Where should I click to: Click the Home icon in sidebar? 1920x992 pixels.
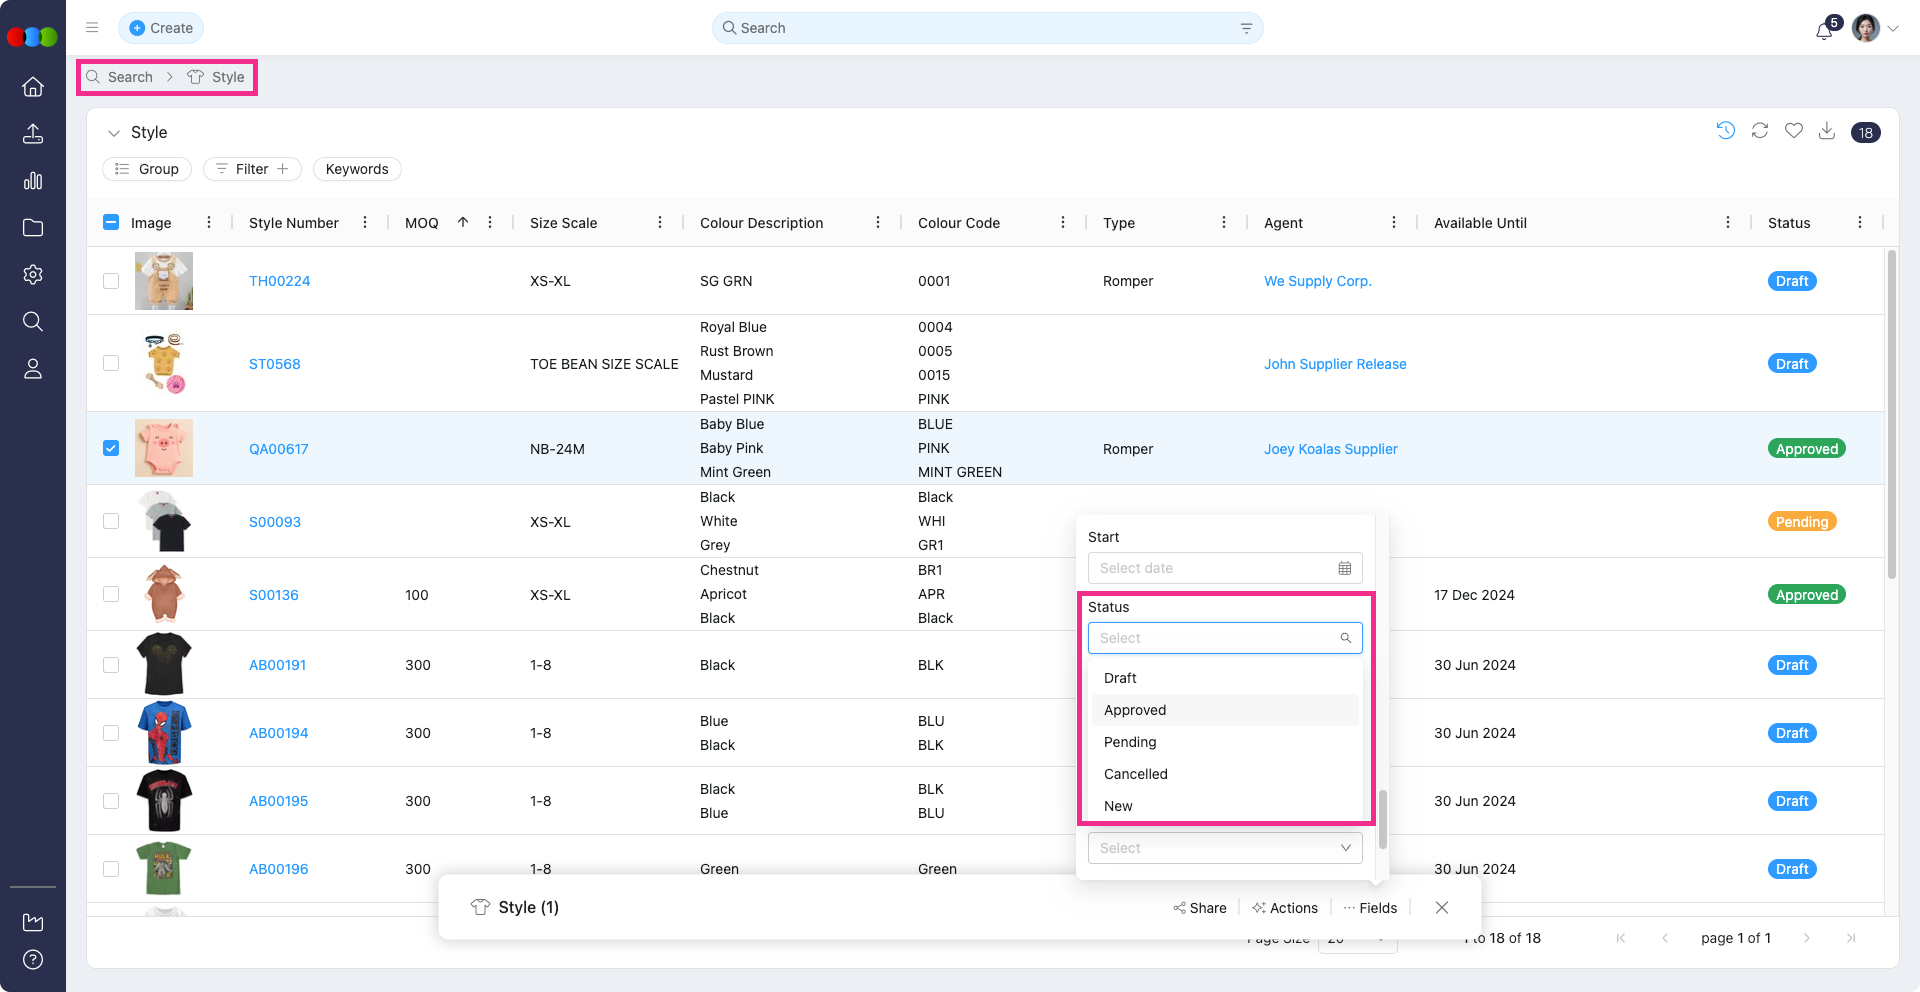pos(33,87)
